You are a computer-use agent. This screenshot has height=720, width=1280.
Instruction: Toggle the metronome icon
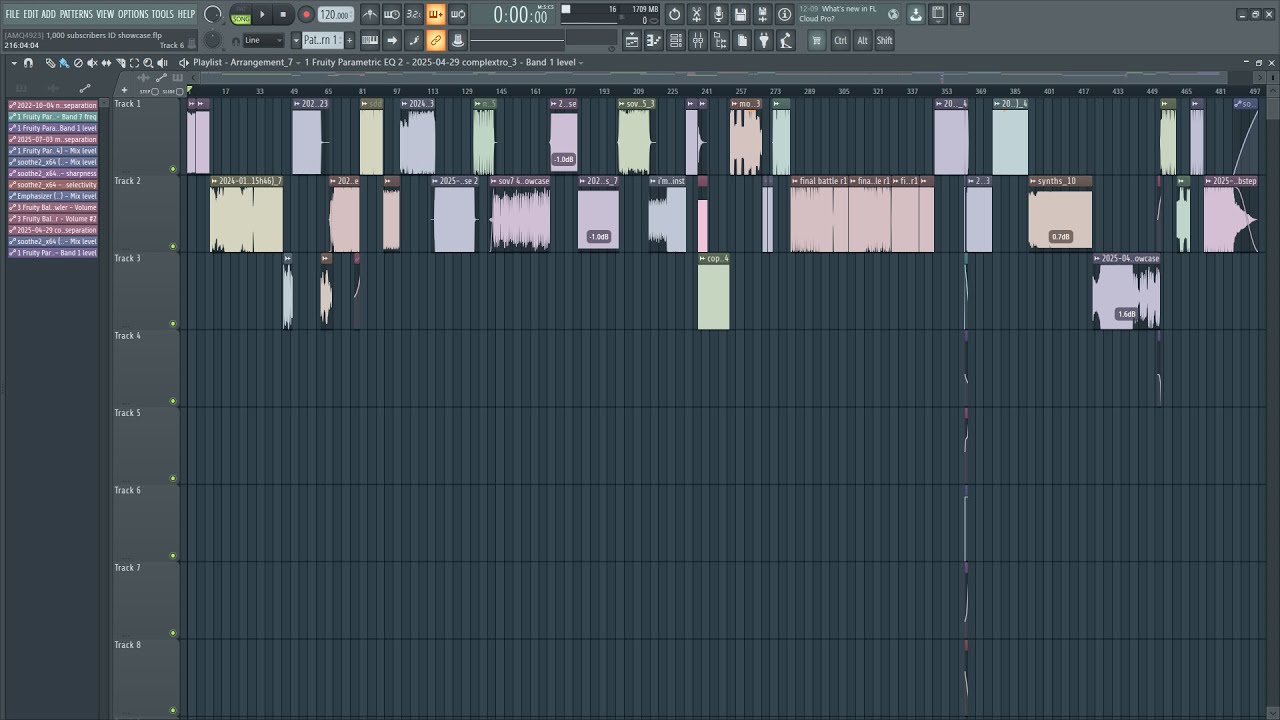point(370,14)
